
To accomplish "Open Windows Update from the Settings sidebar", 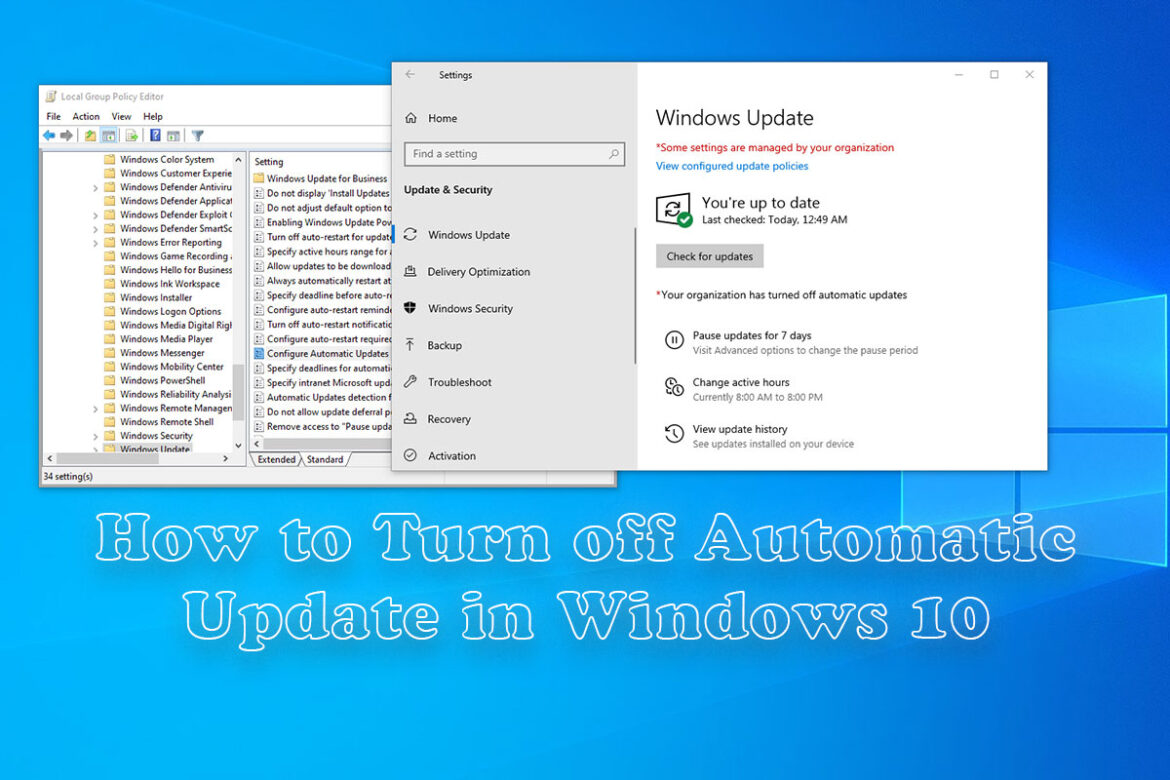I will (x=470, y=234).
